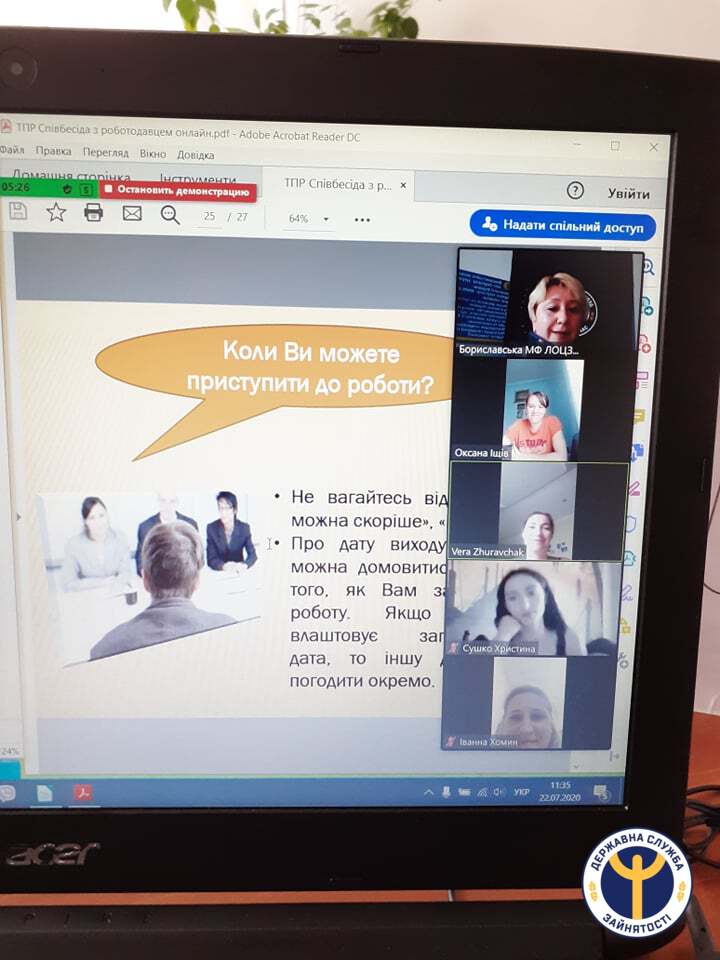Screen dimensions: 720x960
Task: Close the ТПР Співбесіда document tab
Action: (x=403, y=185)
